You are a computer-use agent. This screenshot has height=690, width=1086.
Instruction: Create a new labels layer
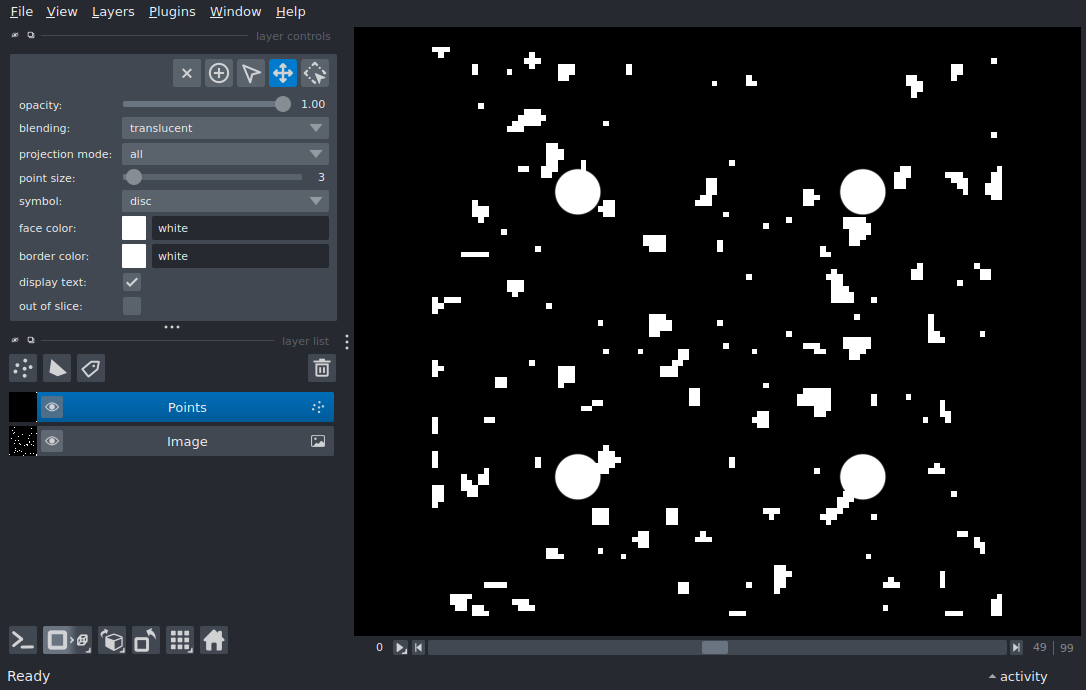(91, 368)
